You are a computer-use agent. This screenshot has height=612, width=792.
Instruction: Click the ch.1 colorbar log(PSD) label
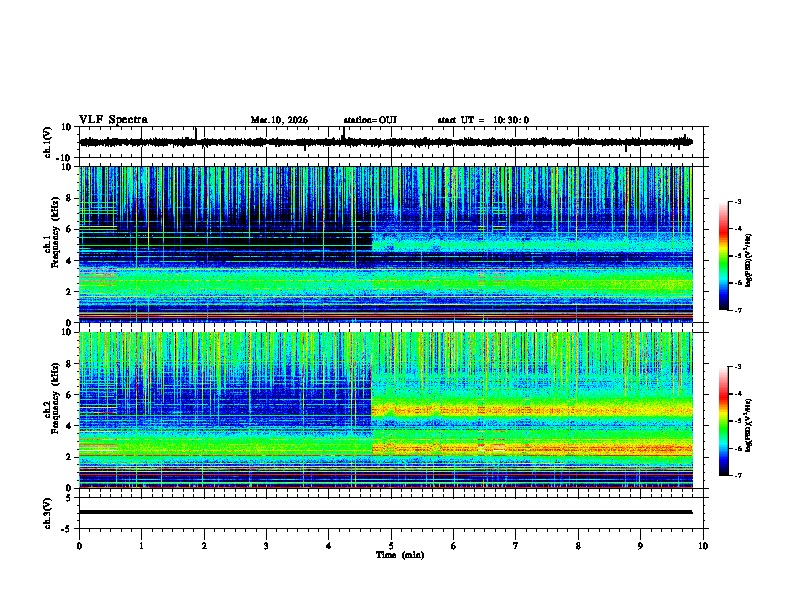point(749,261)
